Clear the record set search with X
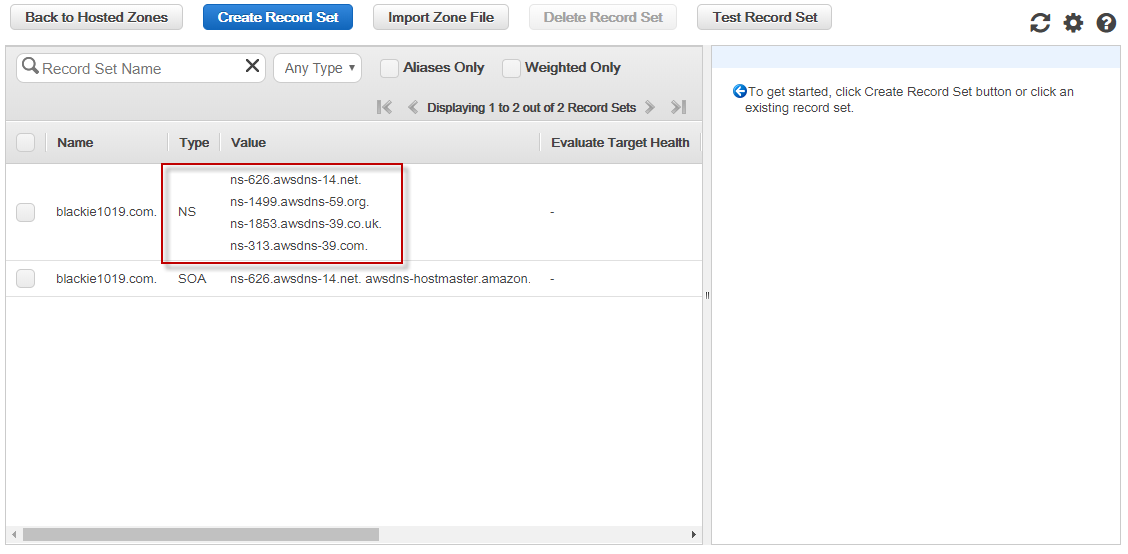This screenshot has width=1128, height=554. 252,67
